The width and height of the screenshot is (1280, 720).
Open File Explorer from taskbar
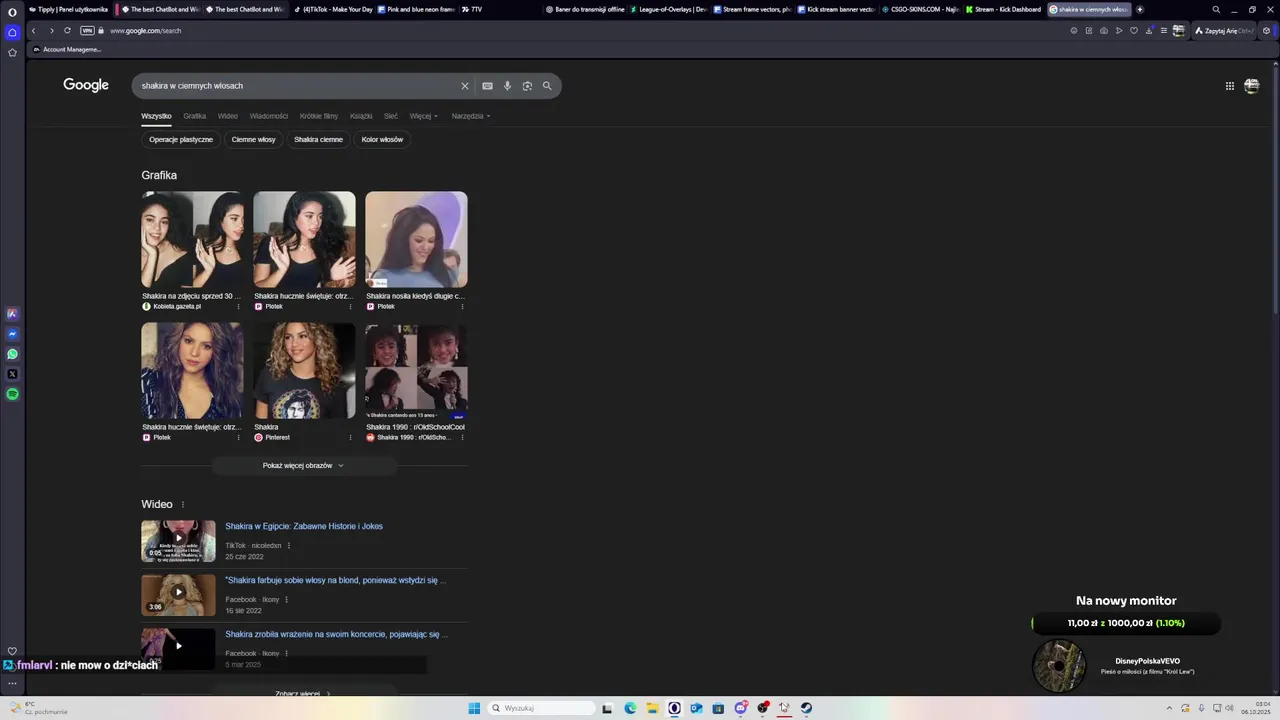652,708
